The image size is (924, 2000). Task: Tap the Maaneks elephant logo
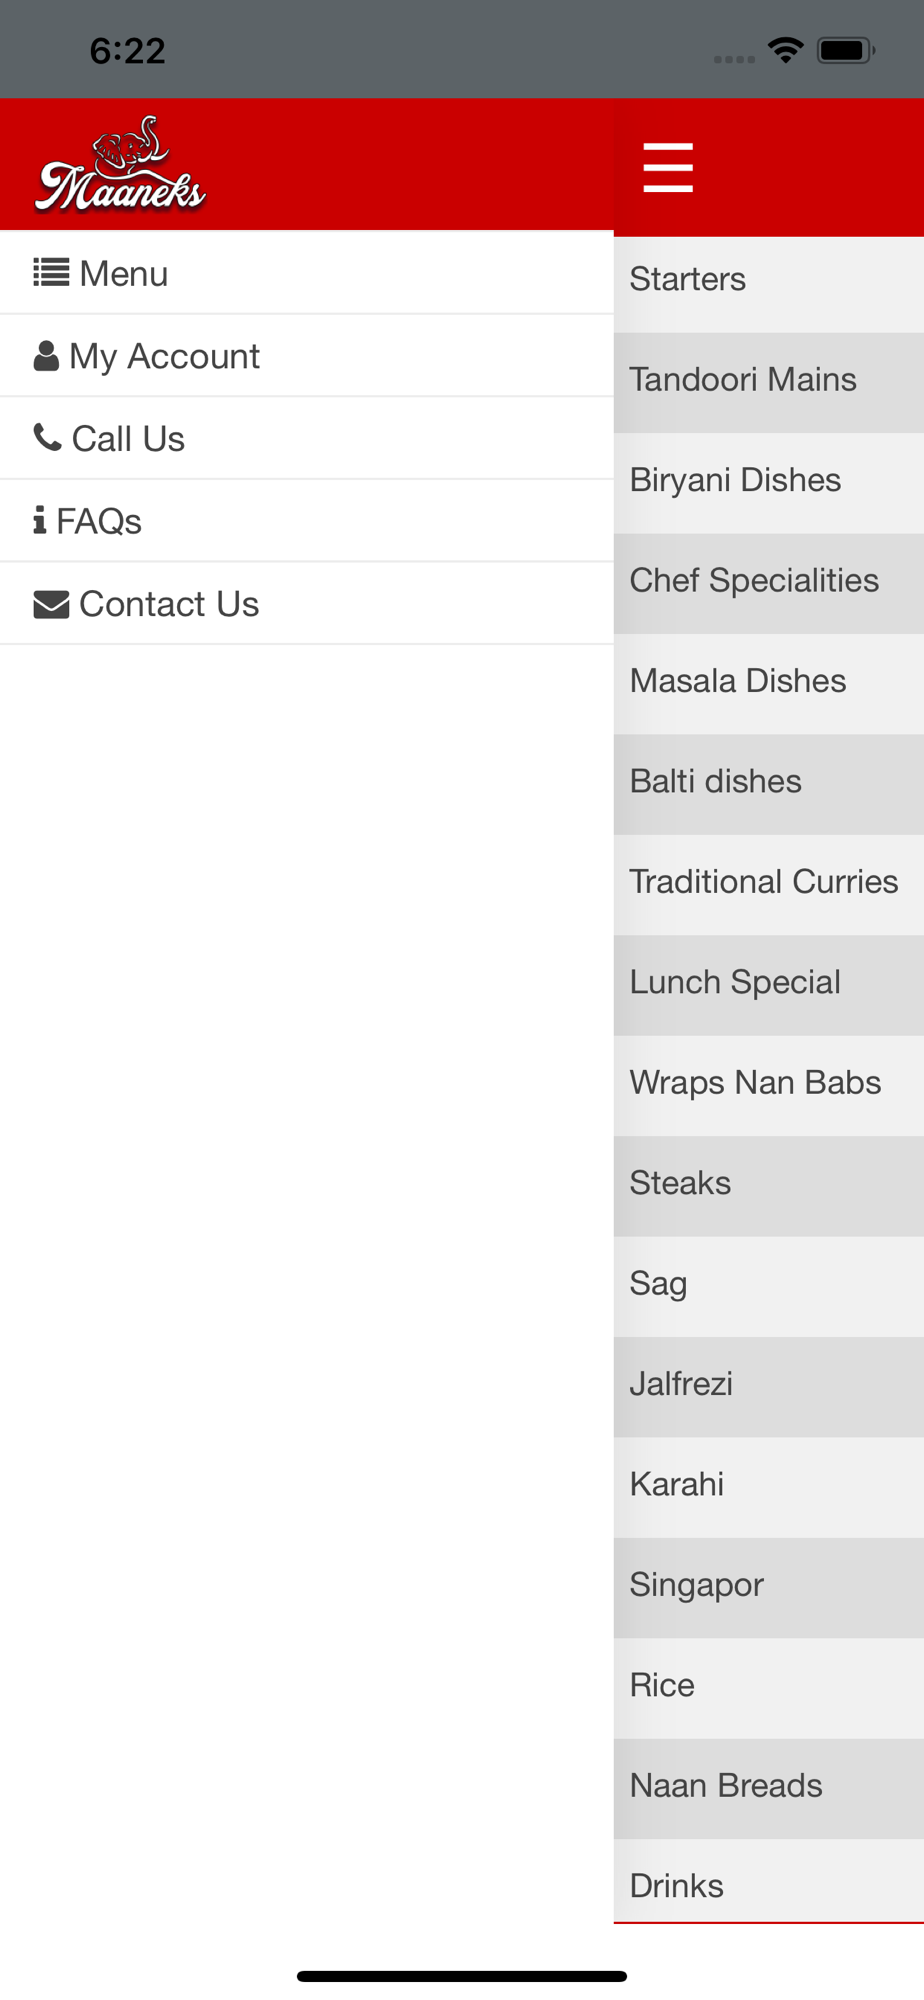point(121,167)
